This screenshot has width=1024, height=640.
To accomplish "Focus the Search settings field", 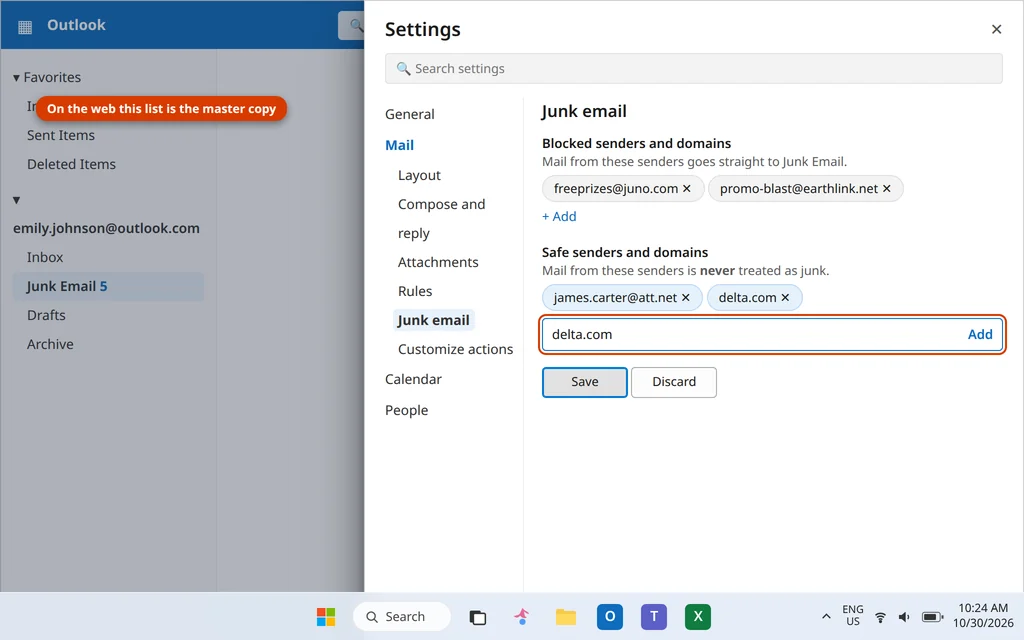I will tap(694, 69).
